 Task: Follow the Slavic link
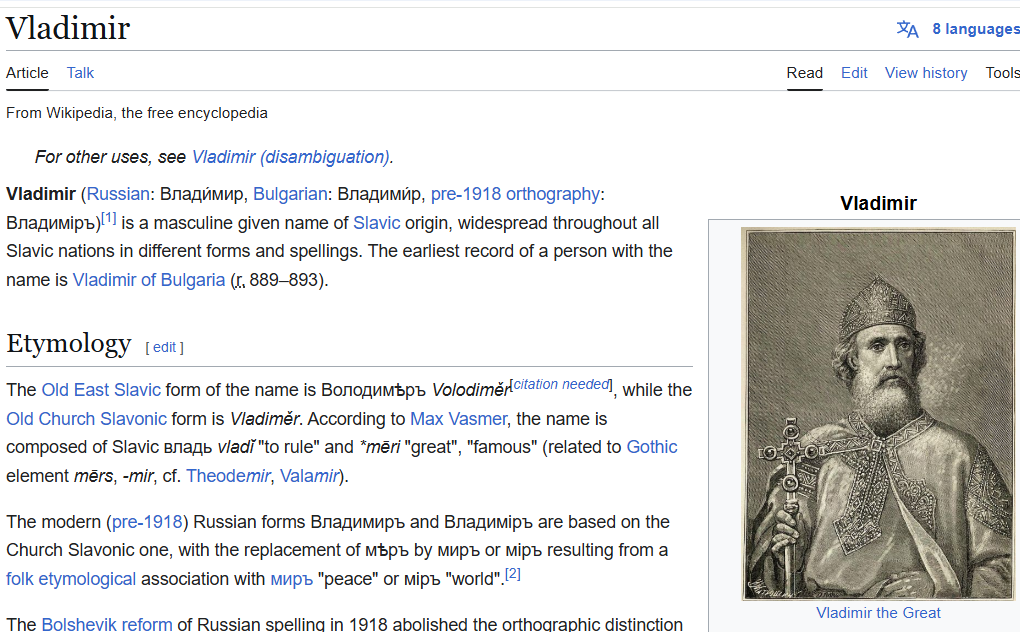point(377,223)
